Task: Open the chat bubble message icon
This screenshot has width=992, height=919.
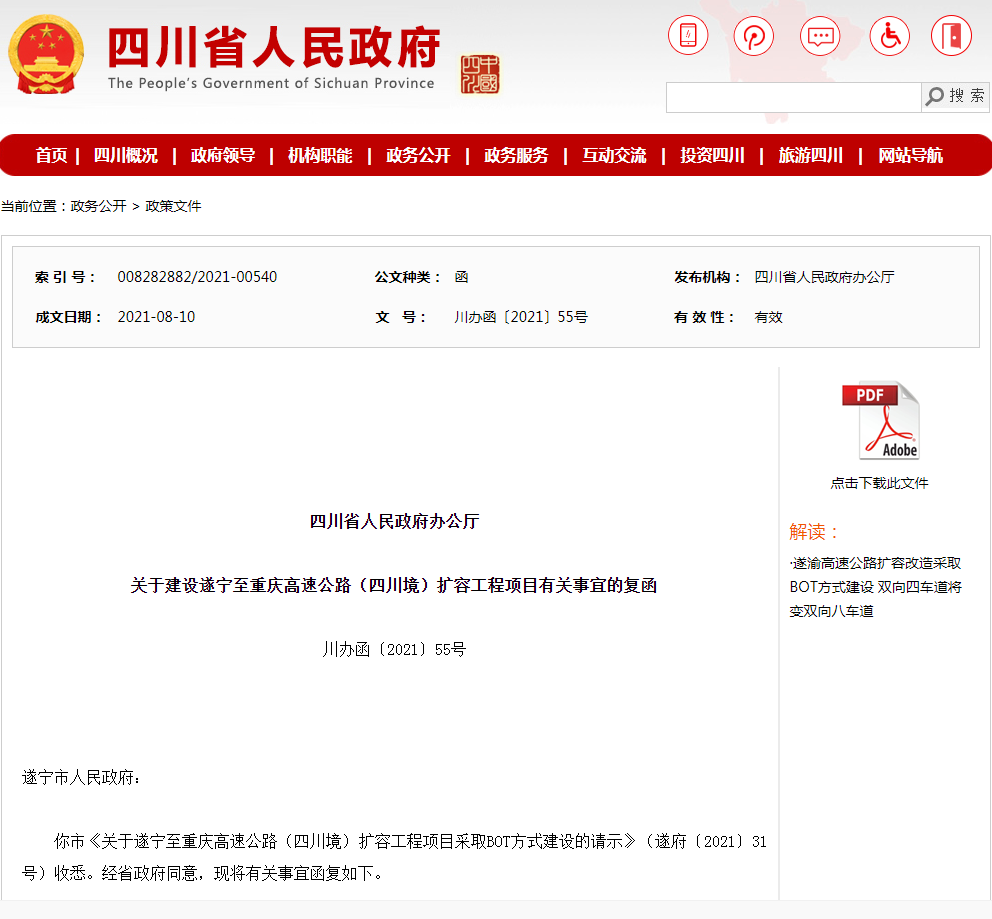Action: [x=820, y=36]
